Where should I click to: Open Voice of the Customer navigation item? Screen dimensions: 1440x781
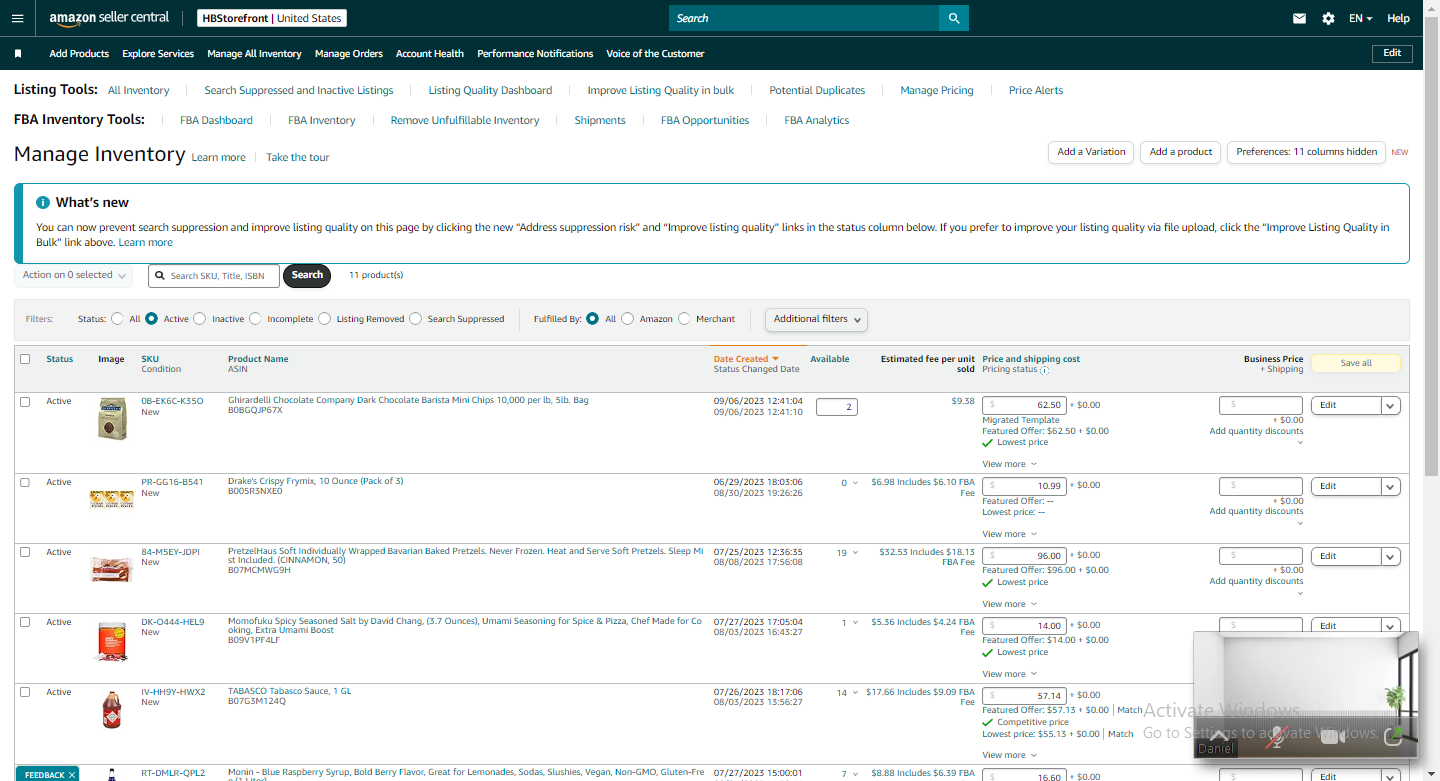[655, 54]
